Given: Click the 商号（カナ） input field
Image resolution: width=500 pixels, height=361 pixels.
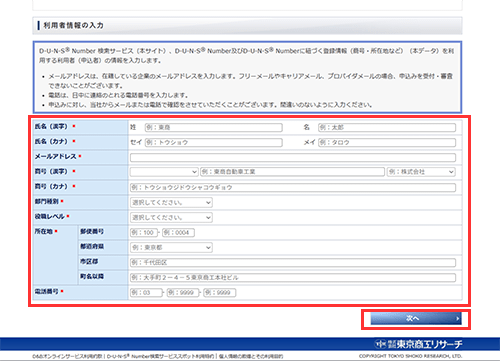Looking at the screenshot, I should pyautogui.click(x=293, y=187).
